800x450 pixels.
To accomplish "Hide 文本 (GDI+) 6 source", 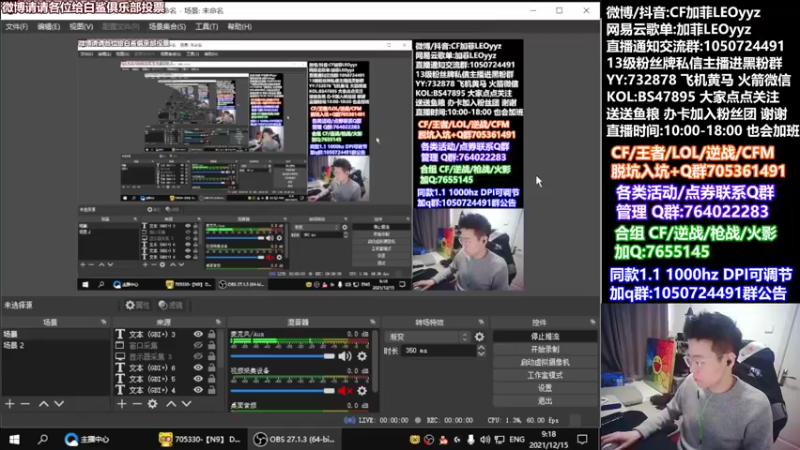I will (198, 367).
